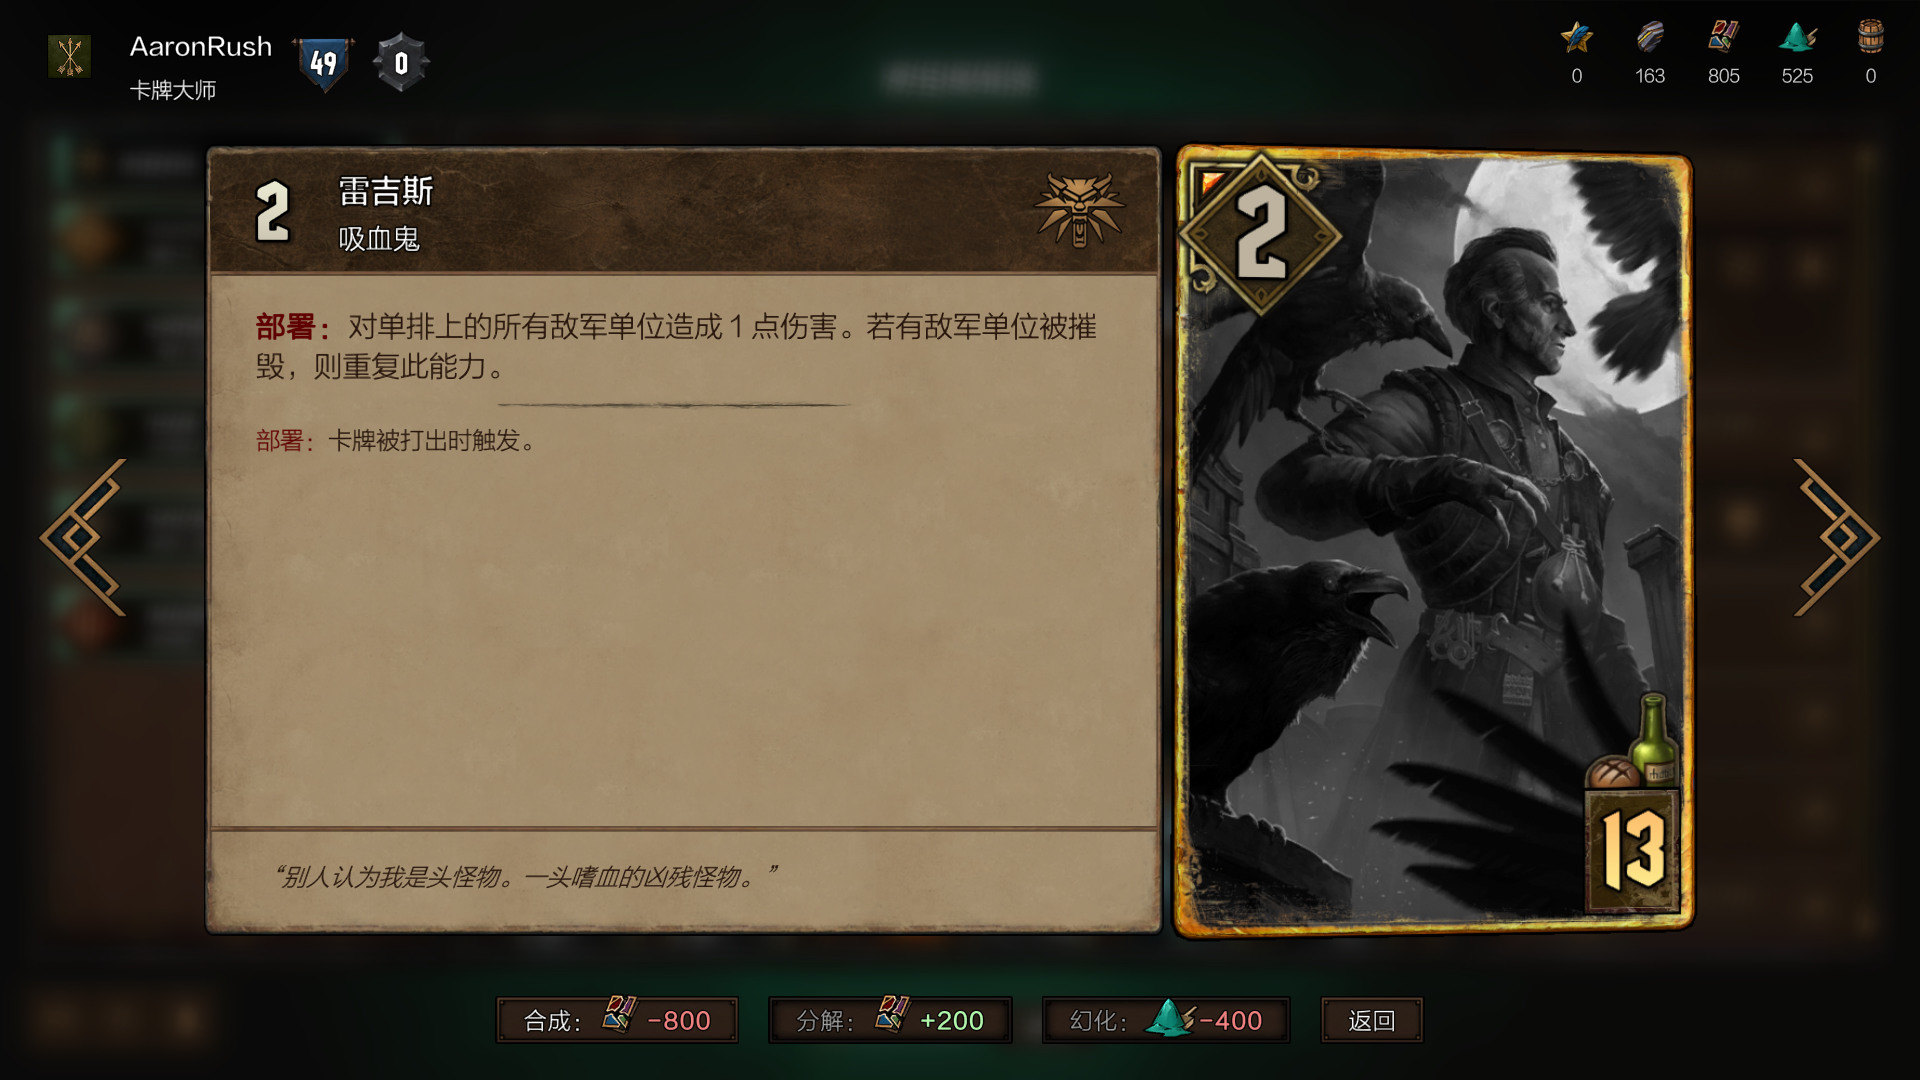Click the player name AaronRush

click(201, 46)
